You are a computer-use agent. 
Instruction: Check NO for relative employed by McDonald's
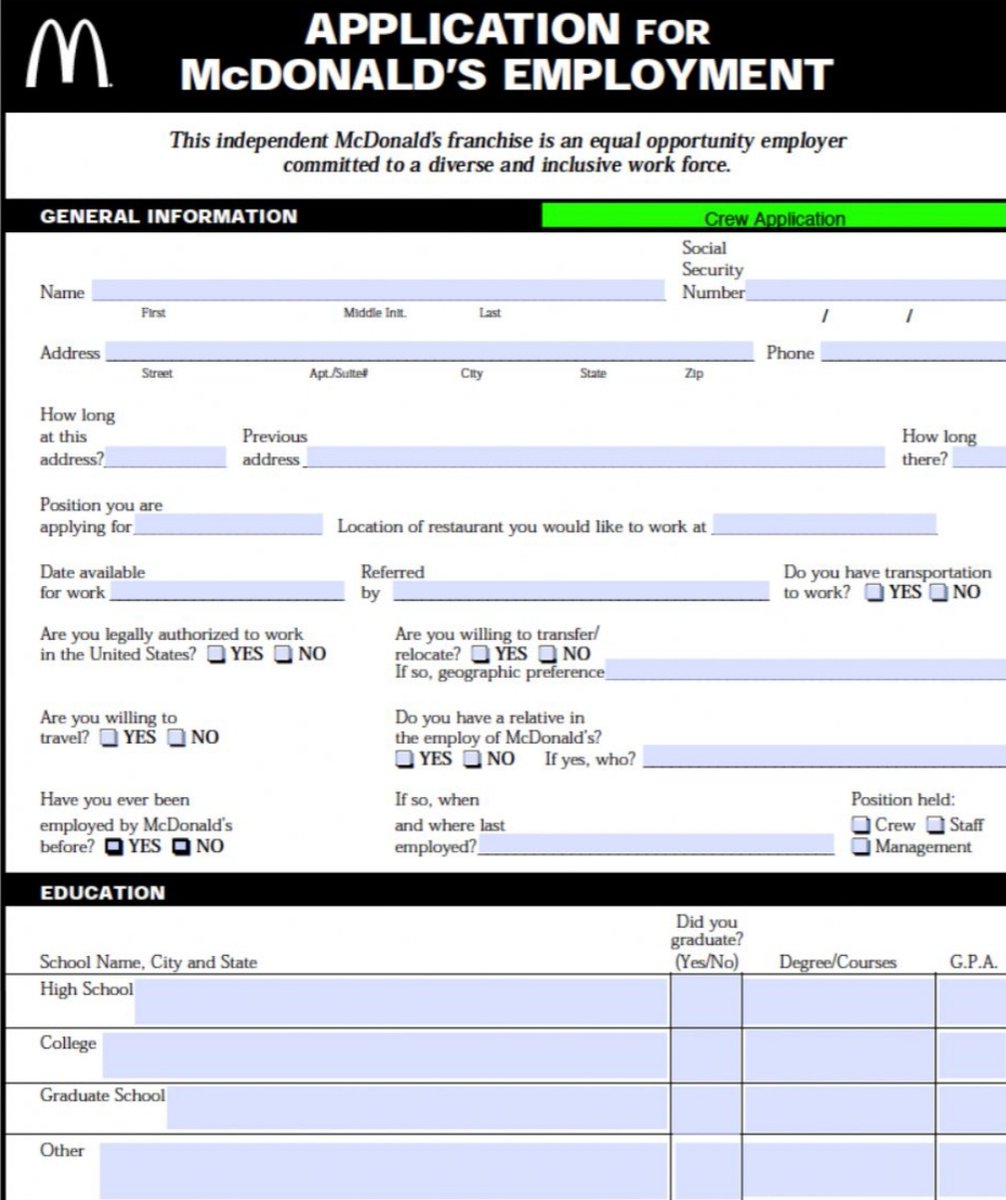[x=473, y=759]
